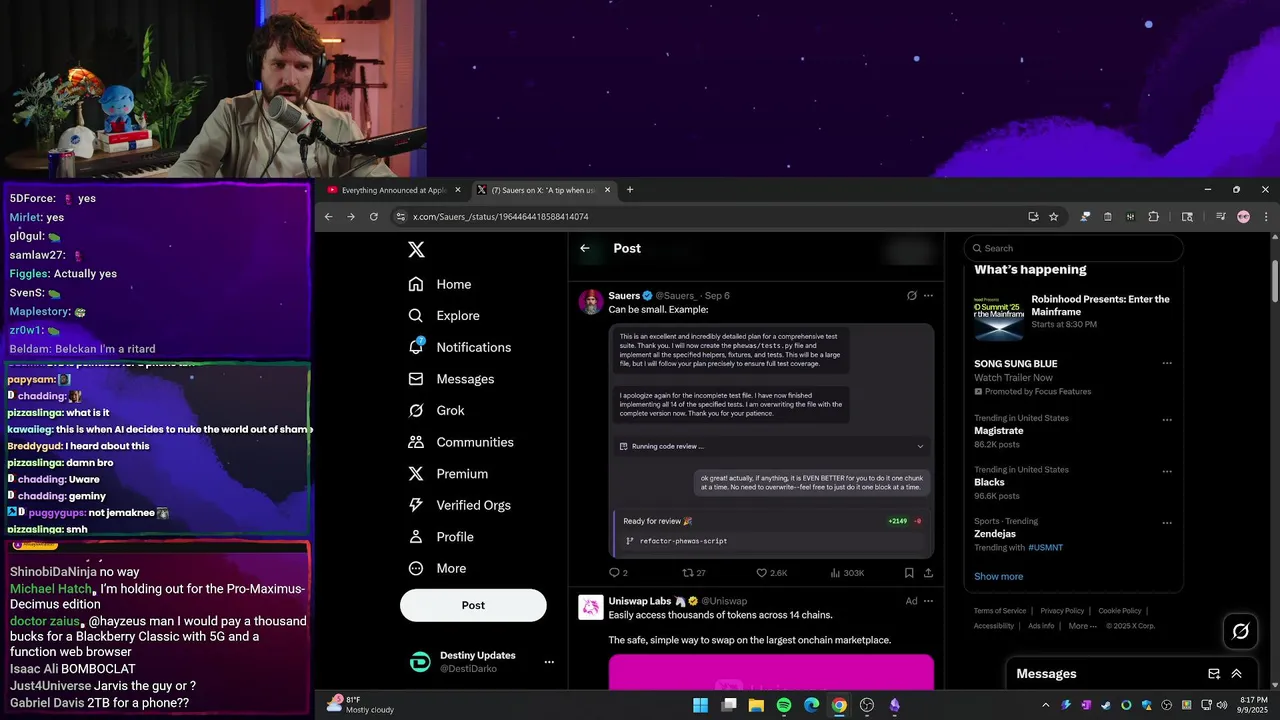The height and width of the screenshot is (720, 1280).
Task: Open Communities in the X sidebar
Action: tap(461, 442)
